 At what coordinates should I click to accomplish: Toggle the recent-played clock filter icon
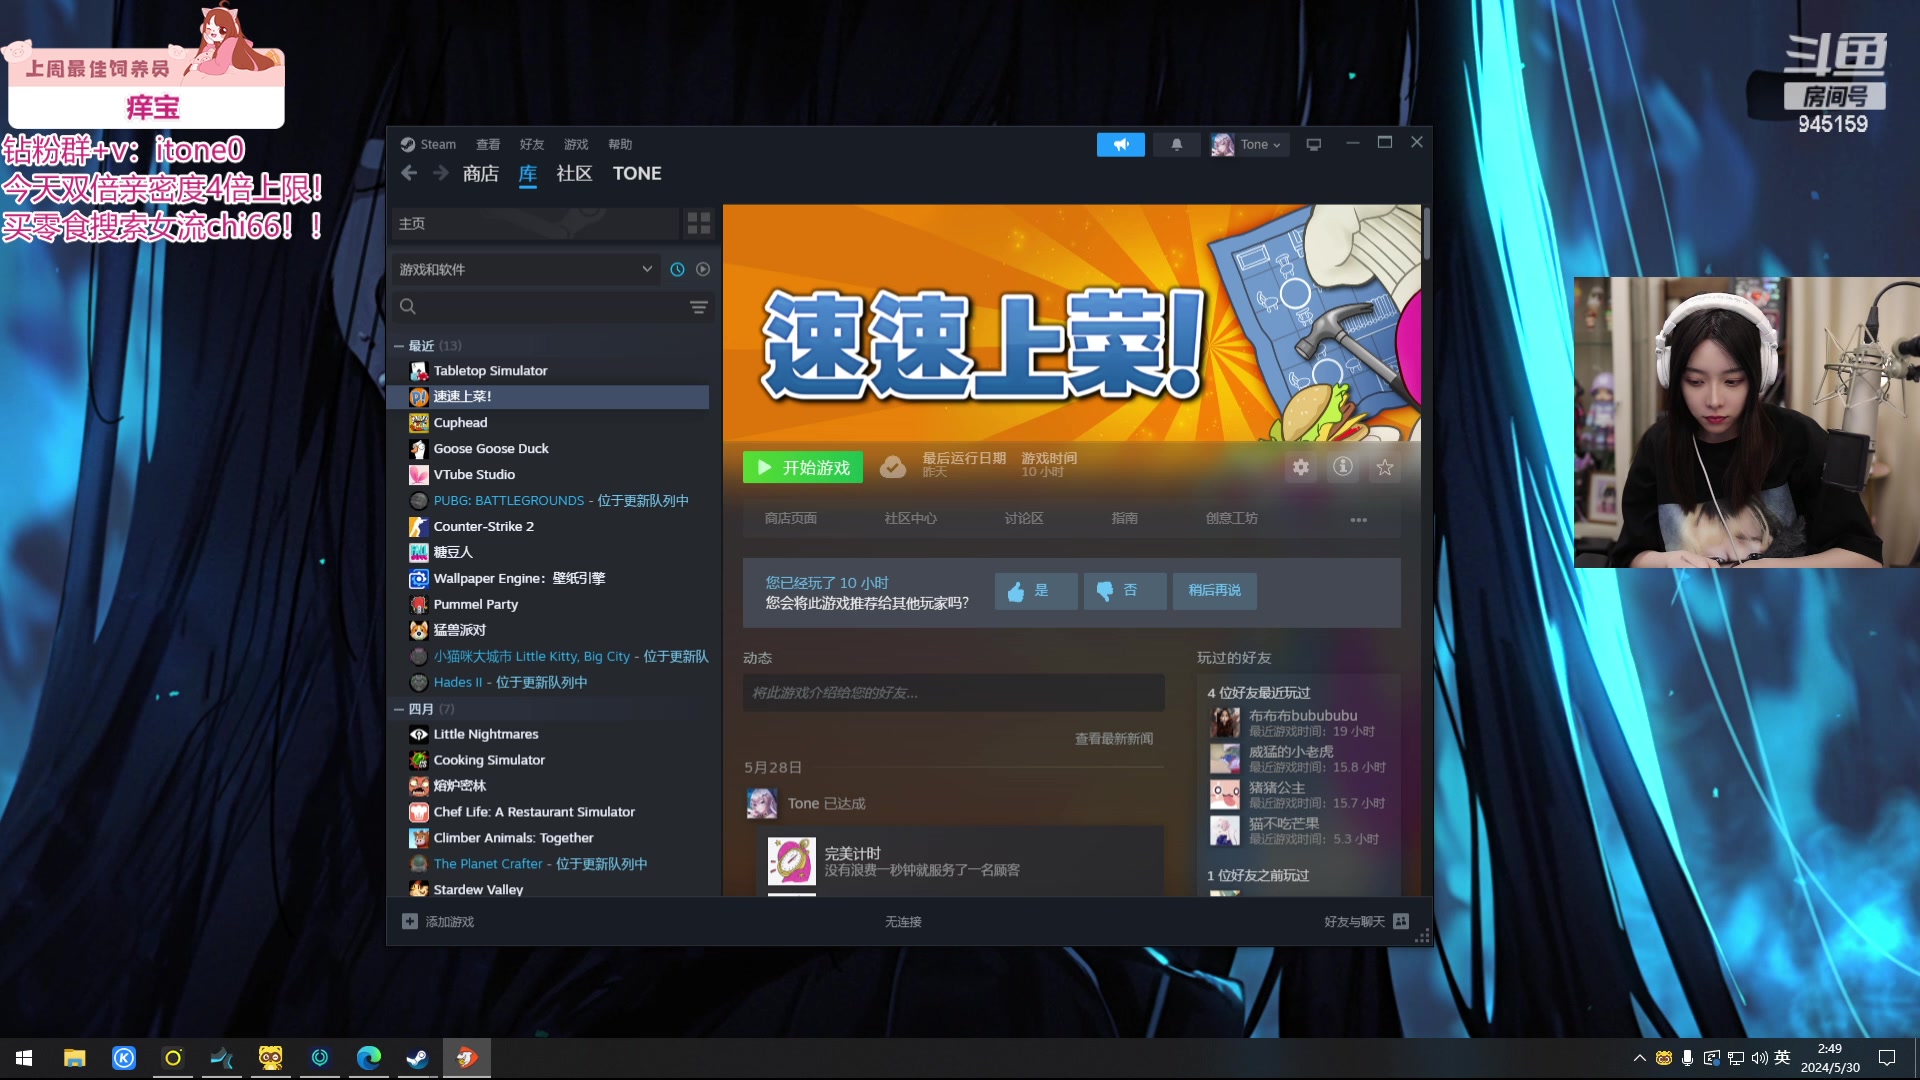(677, 269)
